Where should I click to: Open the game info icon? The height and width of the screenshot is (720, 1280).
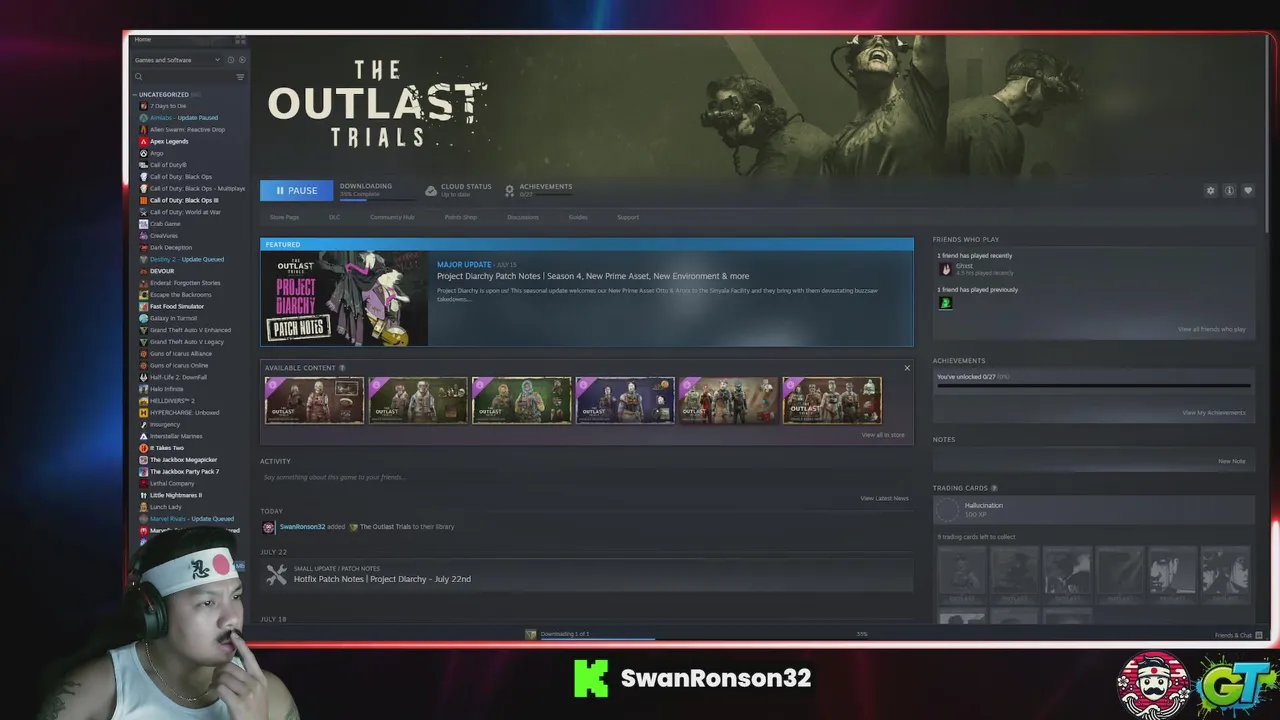pos(1229,190)
